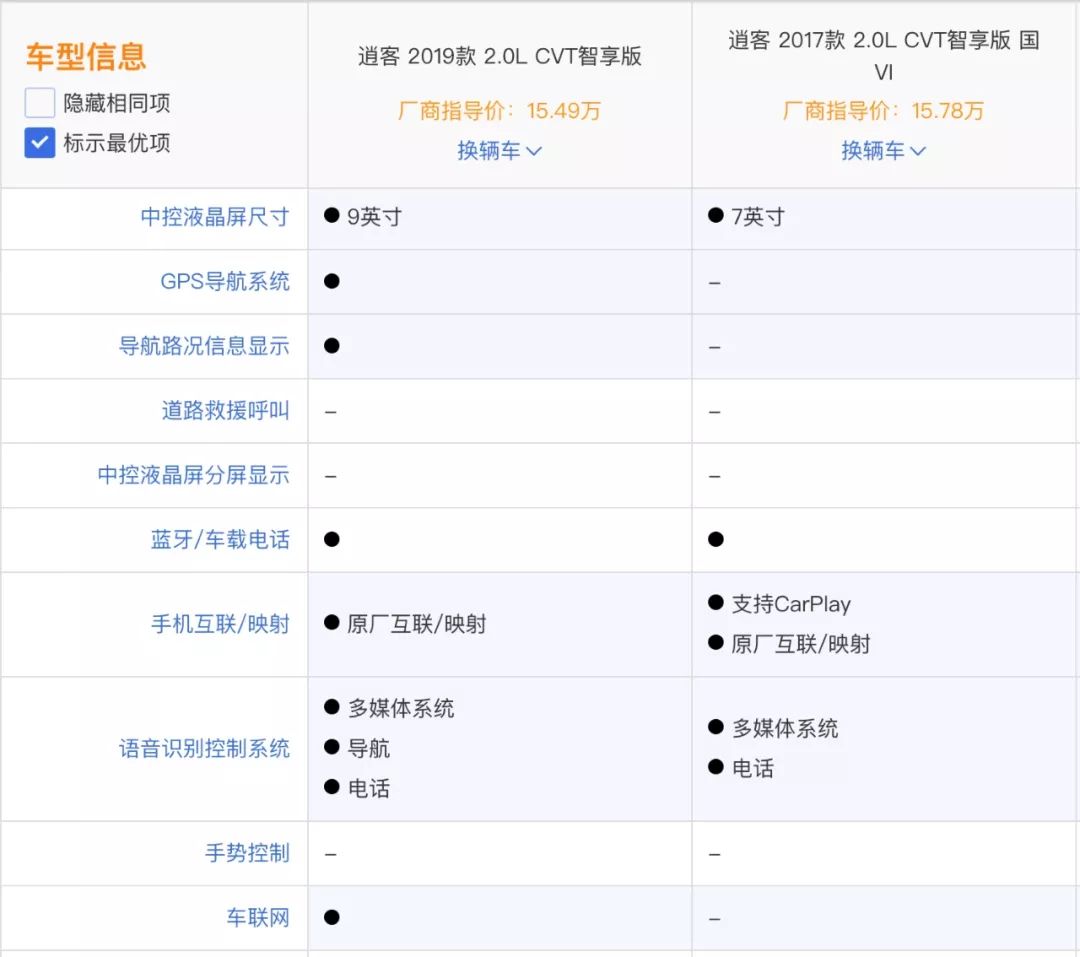Click the 厂商指导价 15.78万 price text
Screen dimensions: 1080x957
pos(884,112)
